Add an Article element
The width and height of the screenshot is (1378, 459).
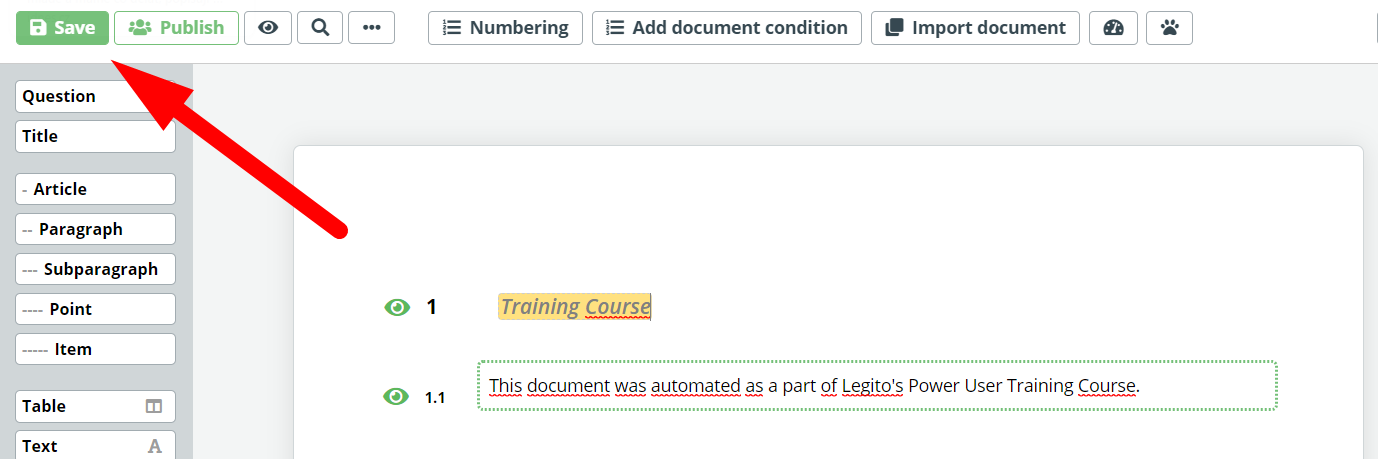[95, 189]
